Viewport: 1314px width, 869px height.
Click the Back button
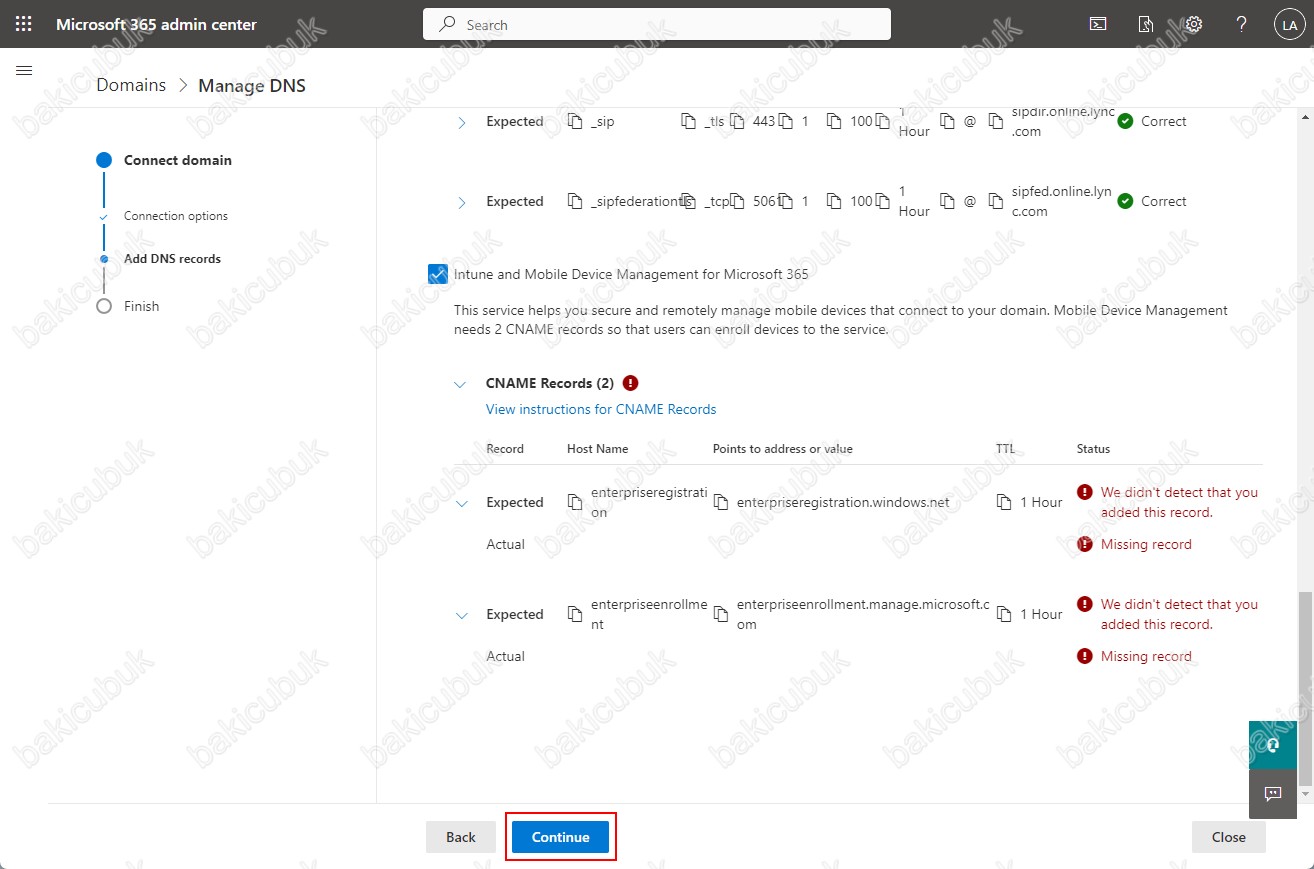tap(461, 837)
